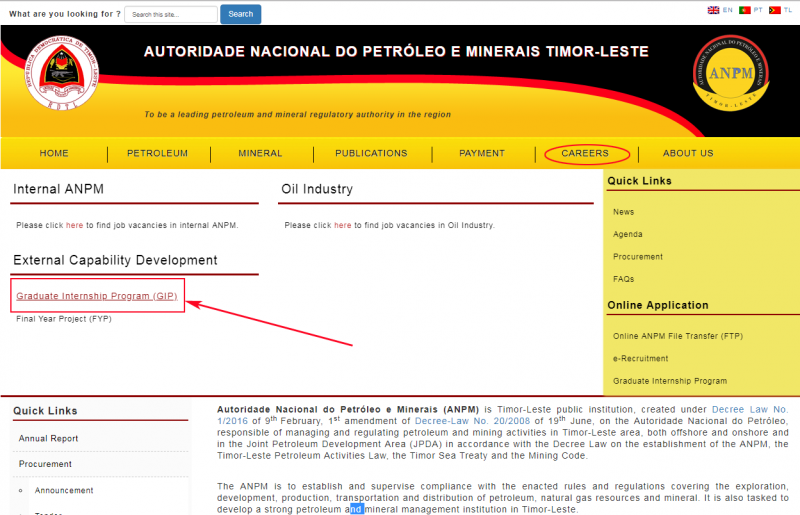The width and height of the screenshot is (800, 515).
Task: Click the 'Online Application' heading
Action: pyautogui.click(x=658, y=305)
